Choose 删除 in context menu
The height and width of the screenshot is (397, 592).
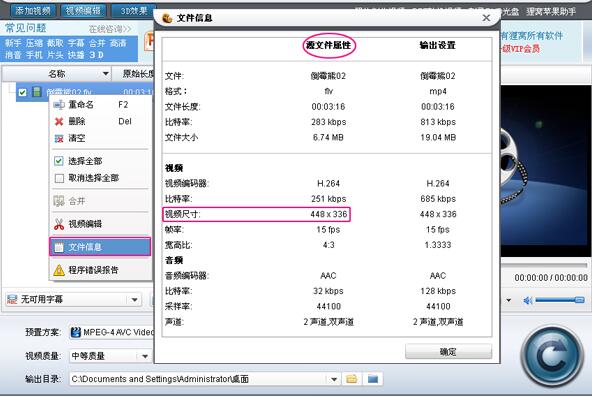tap(100, 121)
